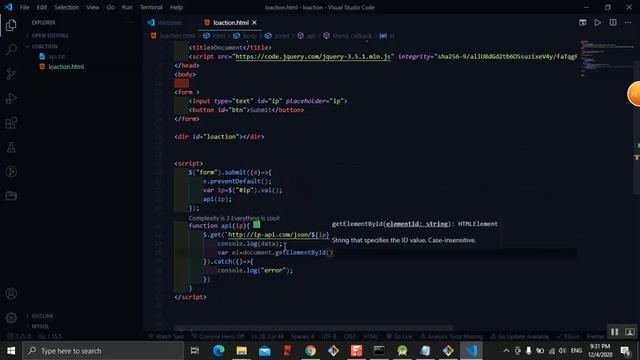Screen dimensions: 640x360
Task: Open the Edit menu
Action: tap(42, 7)
